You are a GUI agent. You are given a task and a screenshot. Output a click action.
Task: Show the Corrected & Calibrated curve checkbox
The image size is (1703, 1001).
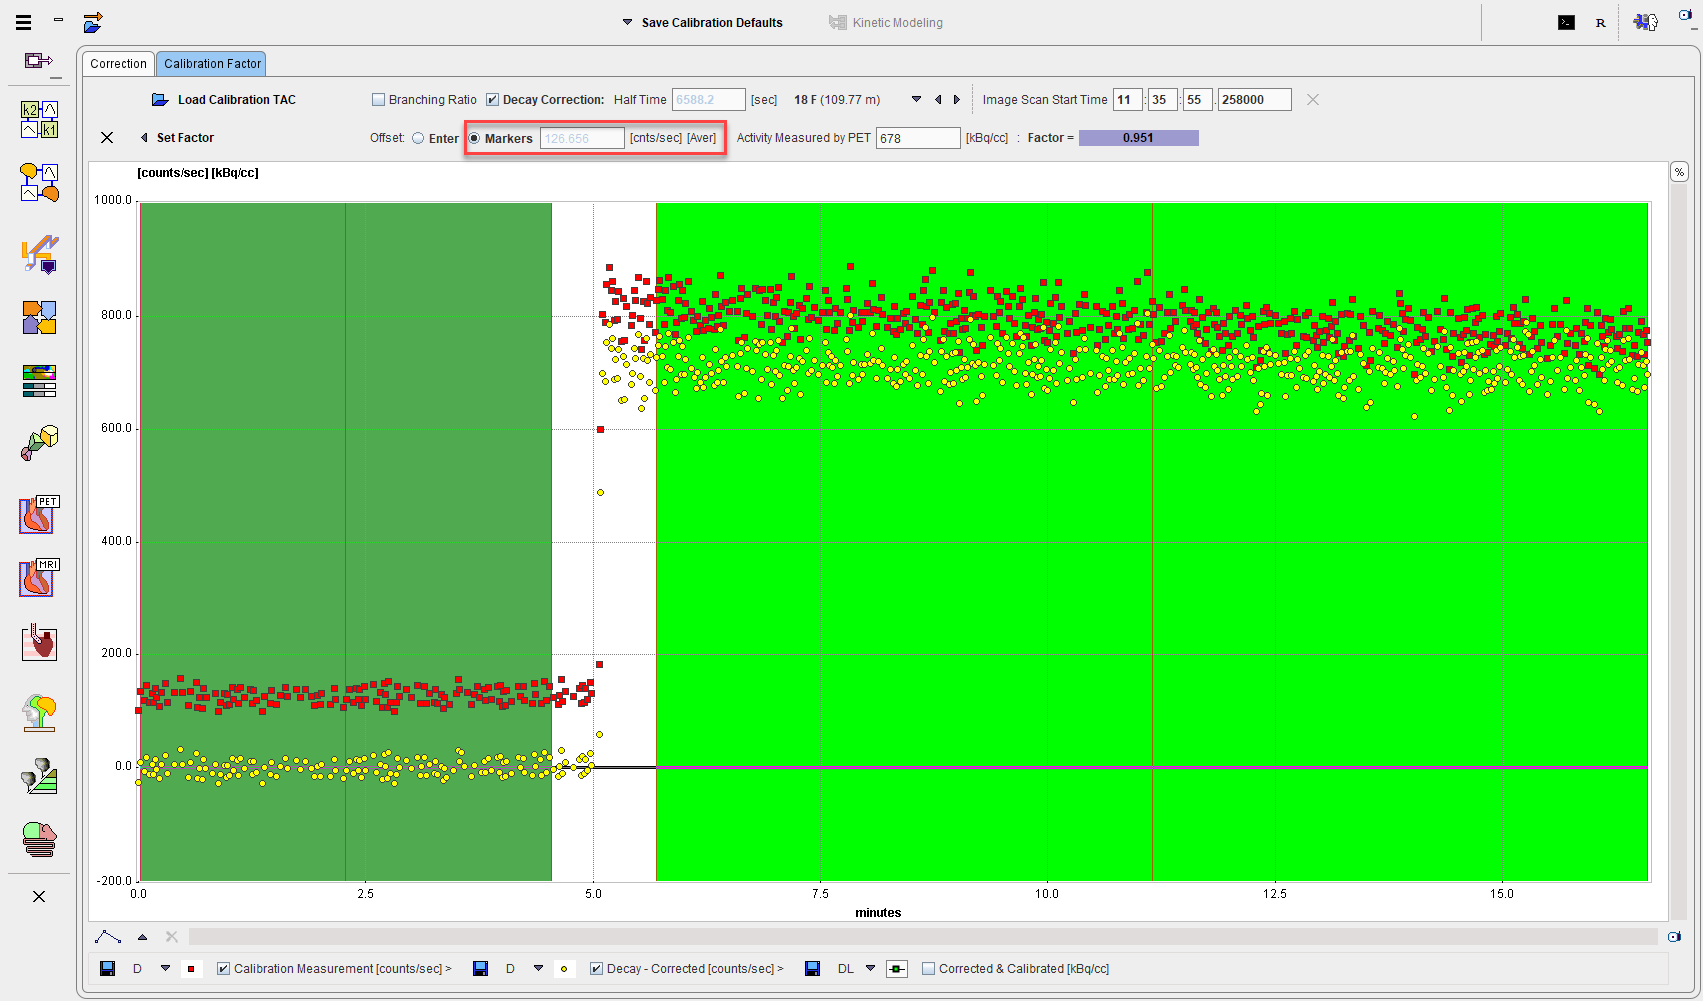(x=928, y=968)
